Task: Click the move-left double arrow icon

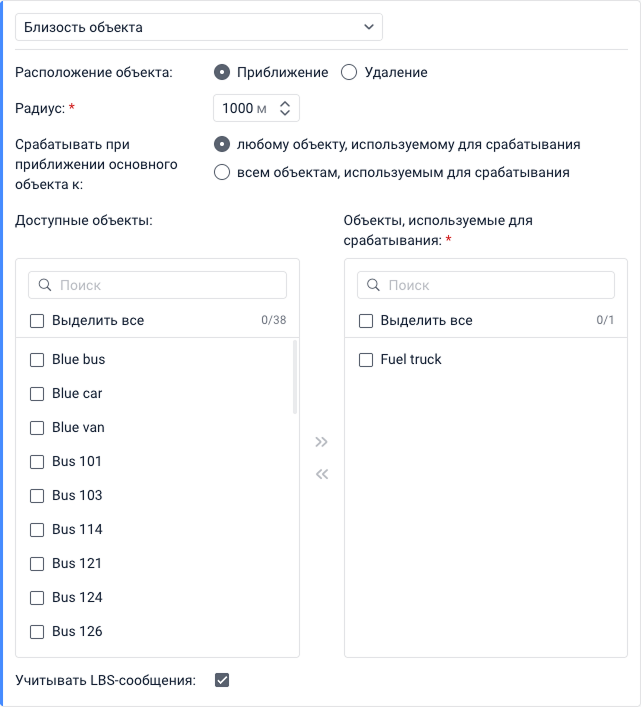Action: [x=321, y=475]
